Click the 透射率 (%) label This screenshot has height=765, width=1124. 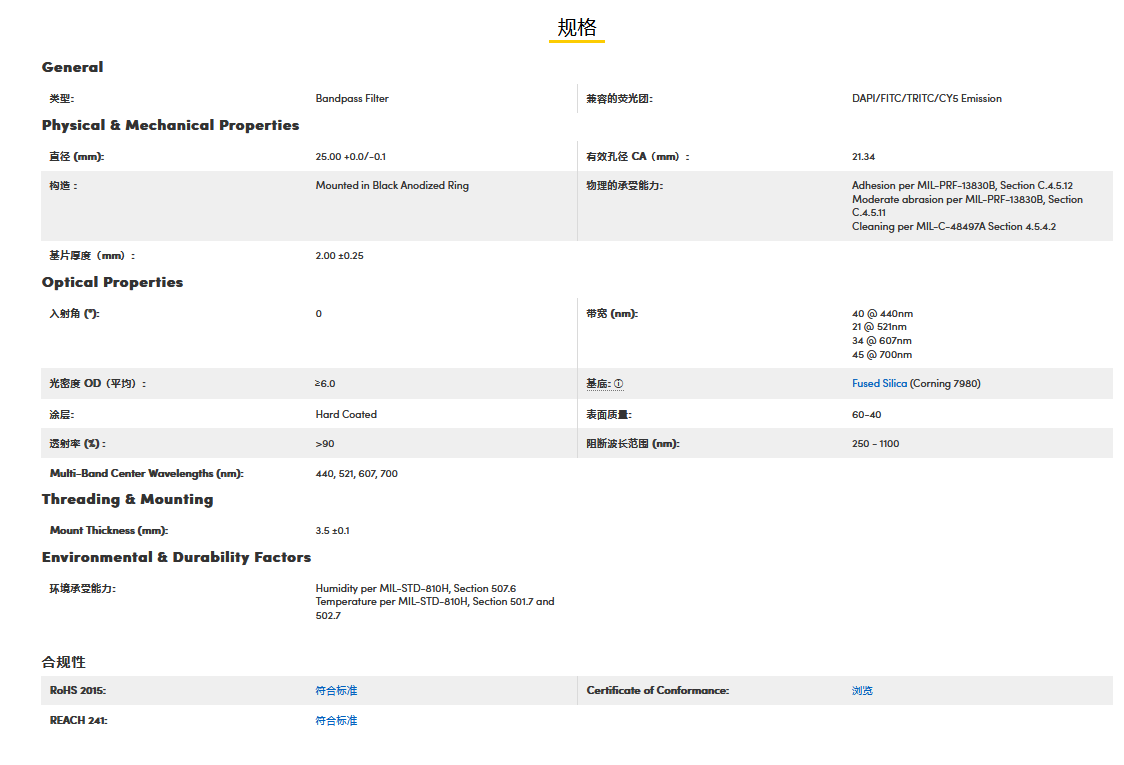pyautogui.click(x=77, y=444)
